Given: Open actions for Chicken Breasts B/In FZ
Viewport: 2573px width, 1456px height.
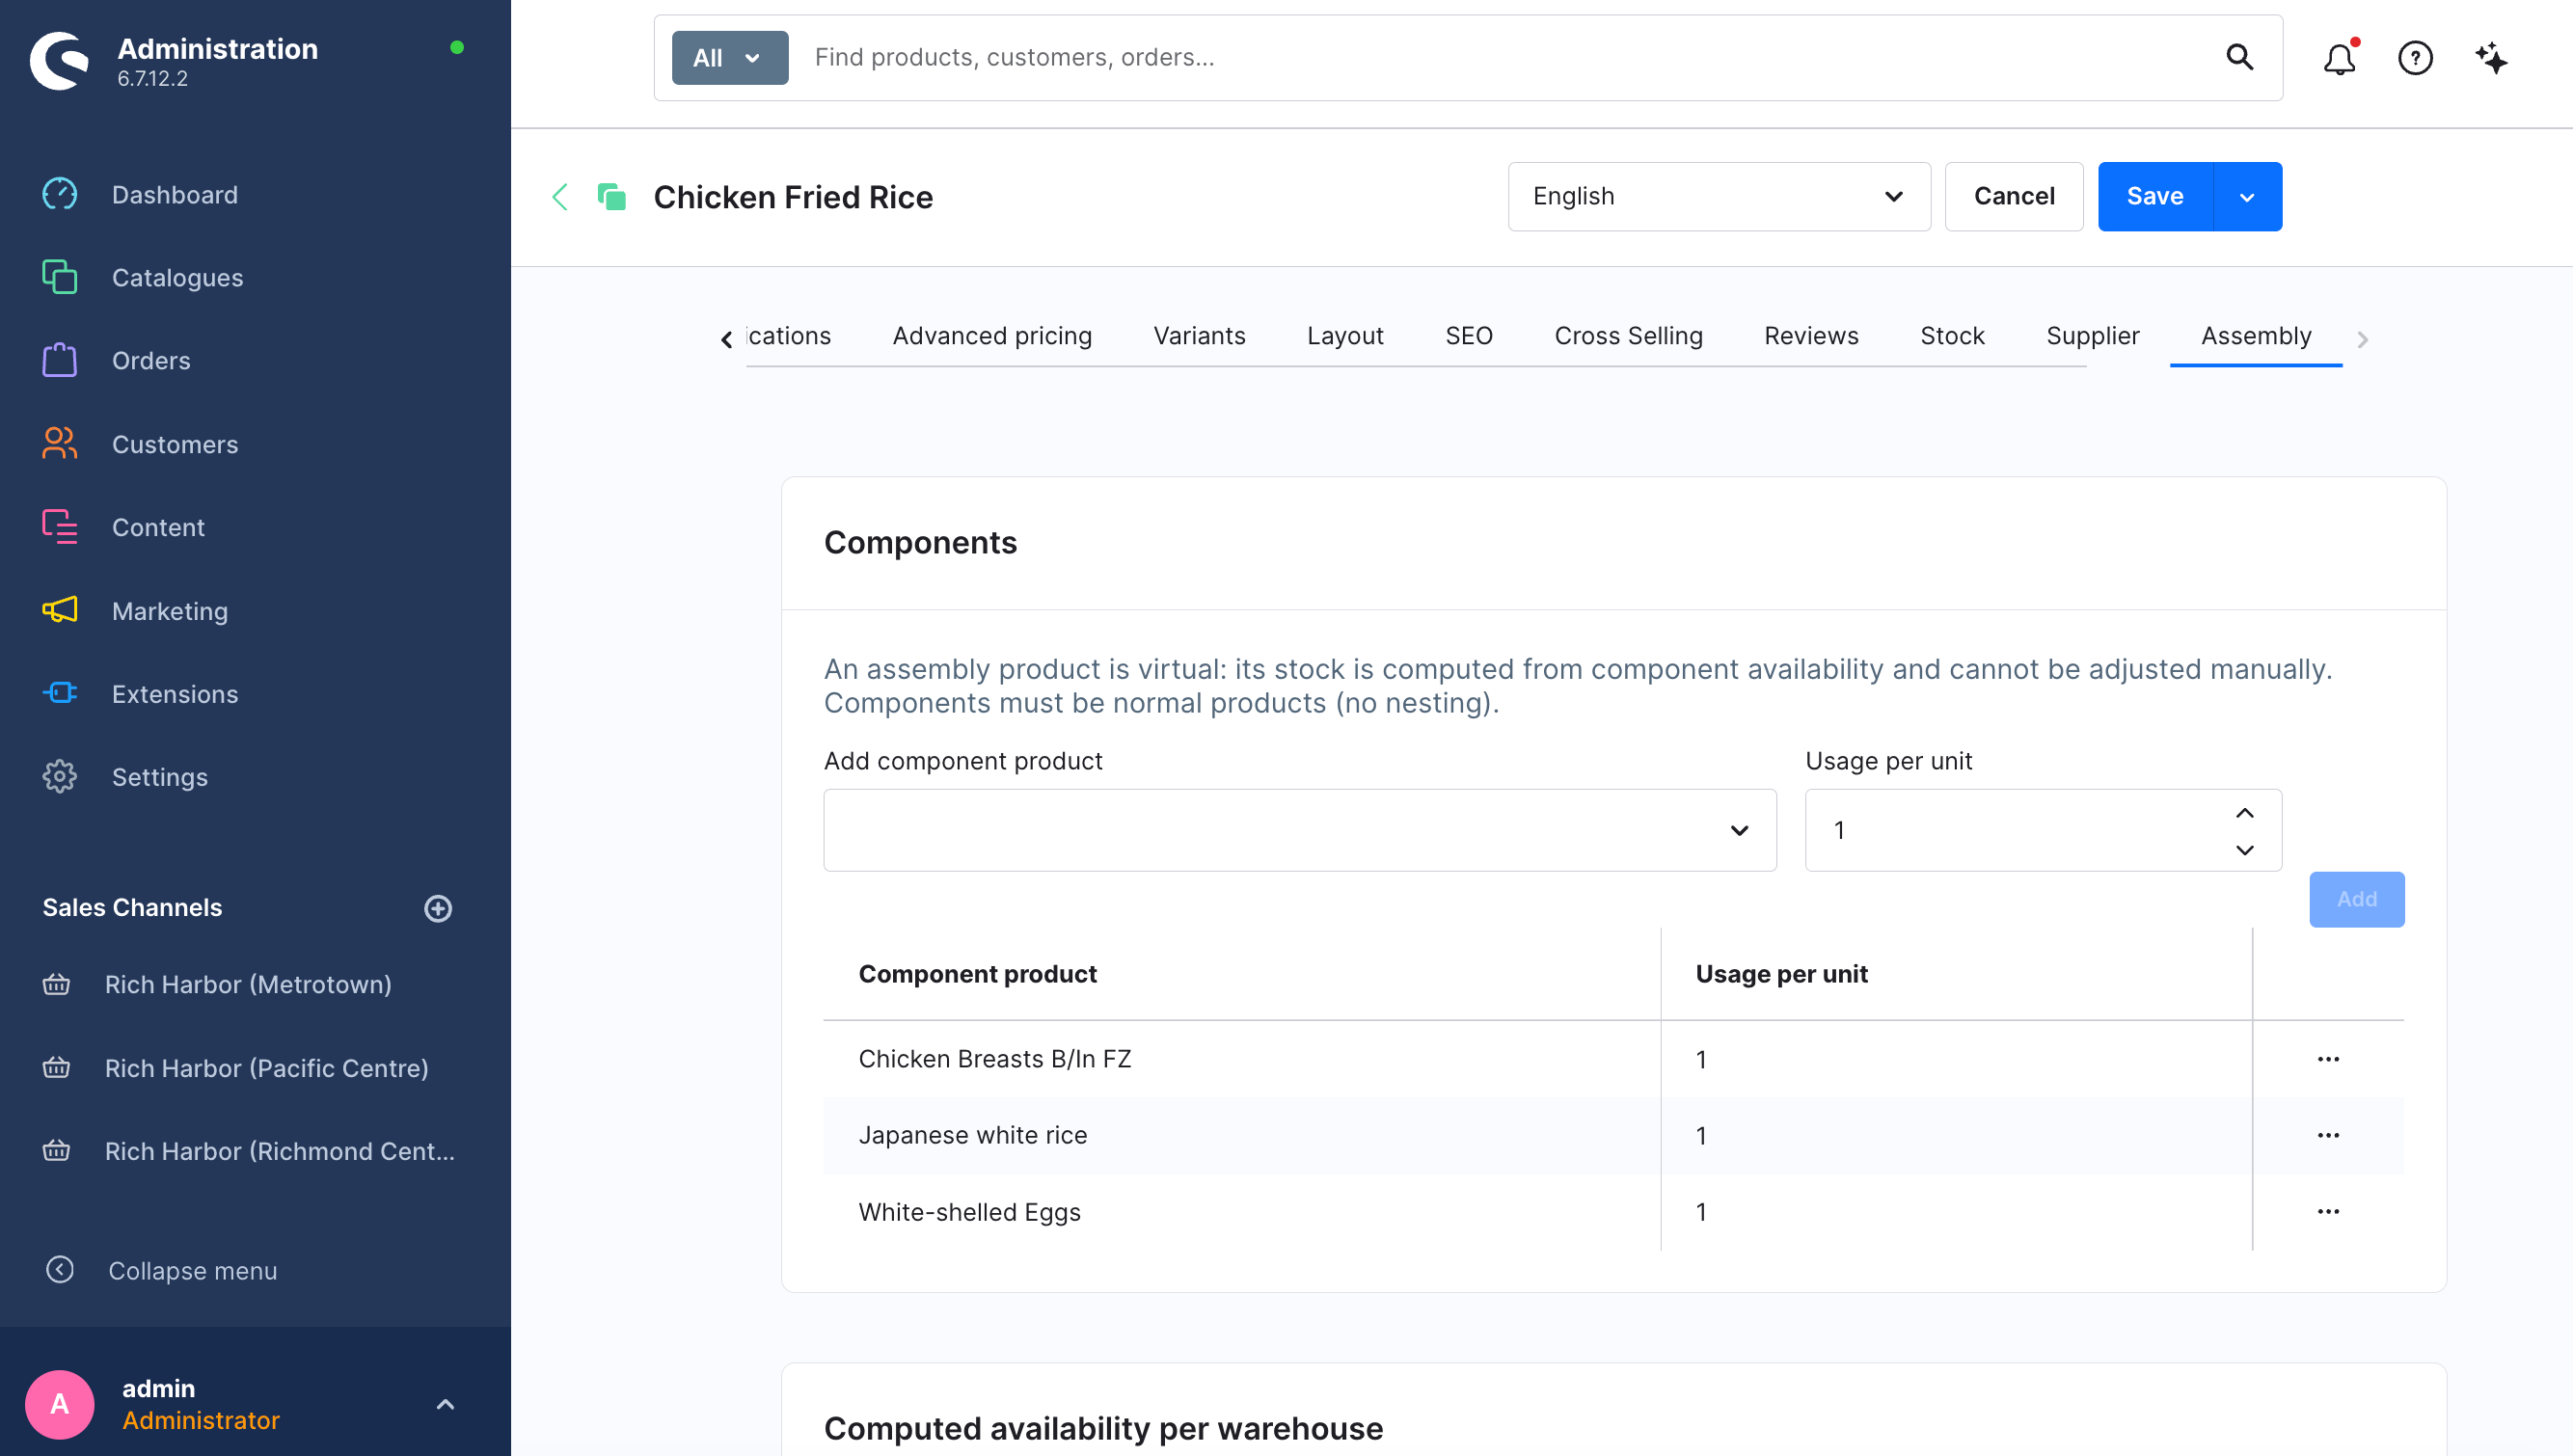Looking at the screenshot, I should point(2327,1059).
